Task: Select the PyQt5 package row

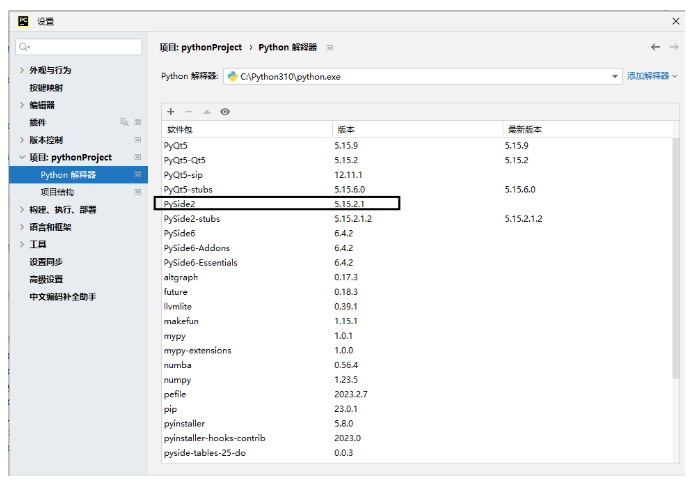Action: pos(417,145)
